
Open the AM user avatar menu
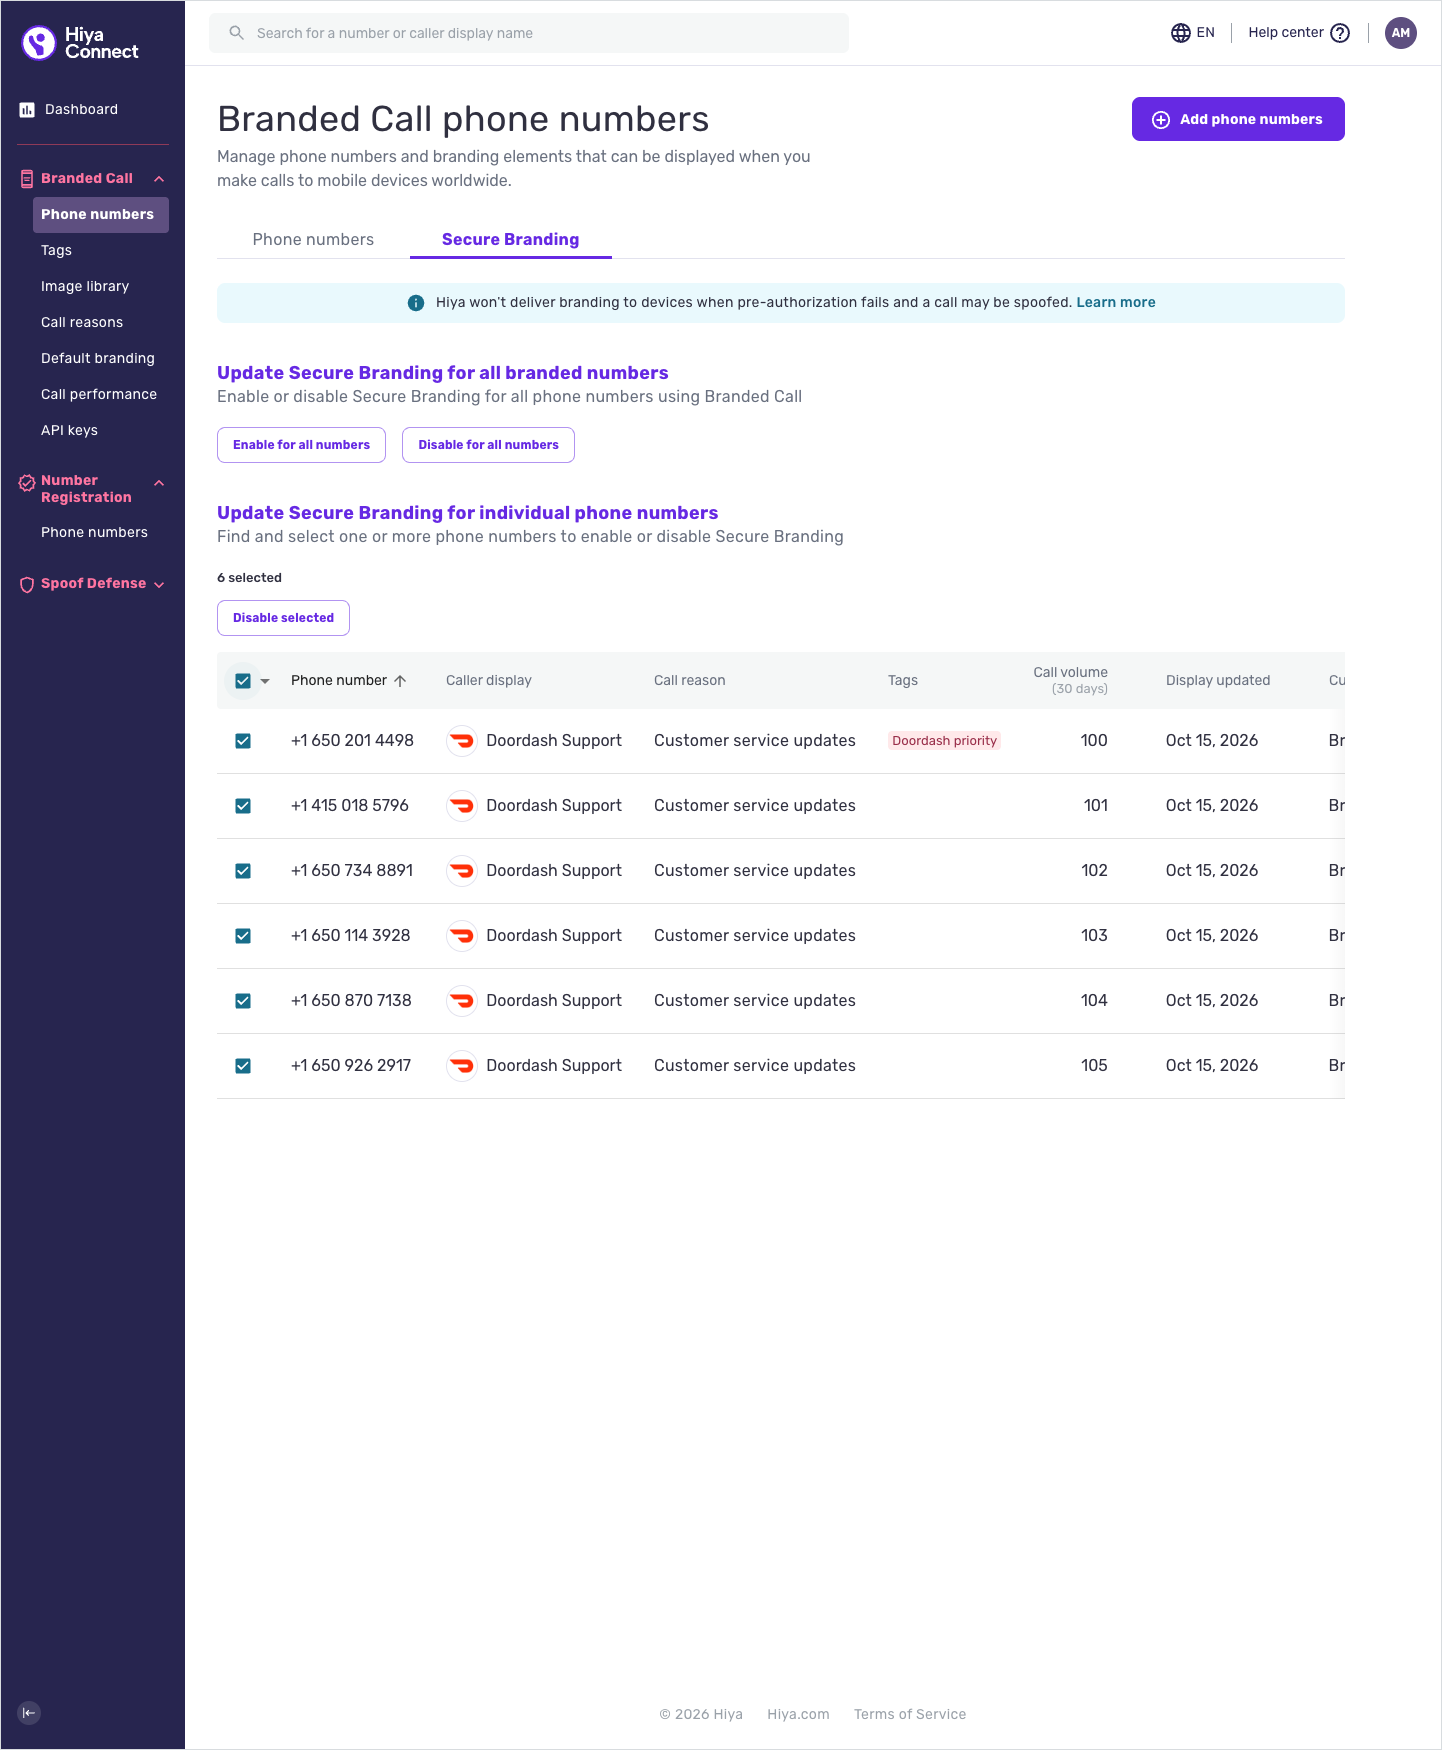[x=1401, y=33]
